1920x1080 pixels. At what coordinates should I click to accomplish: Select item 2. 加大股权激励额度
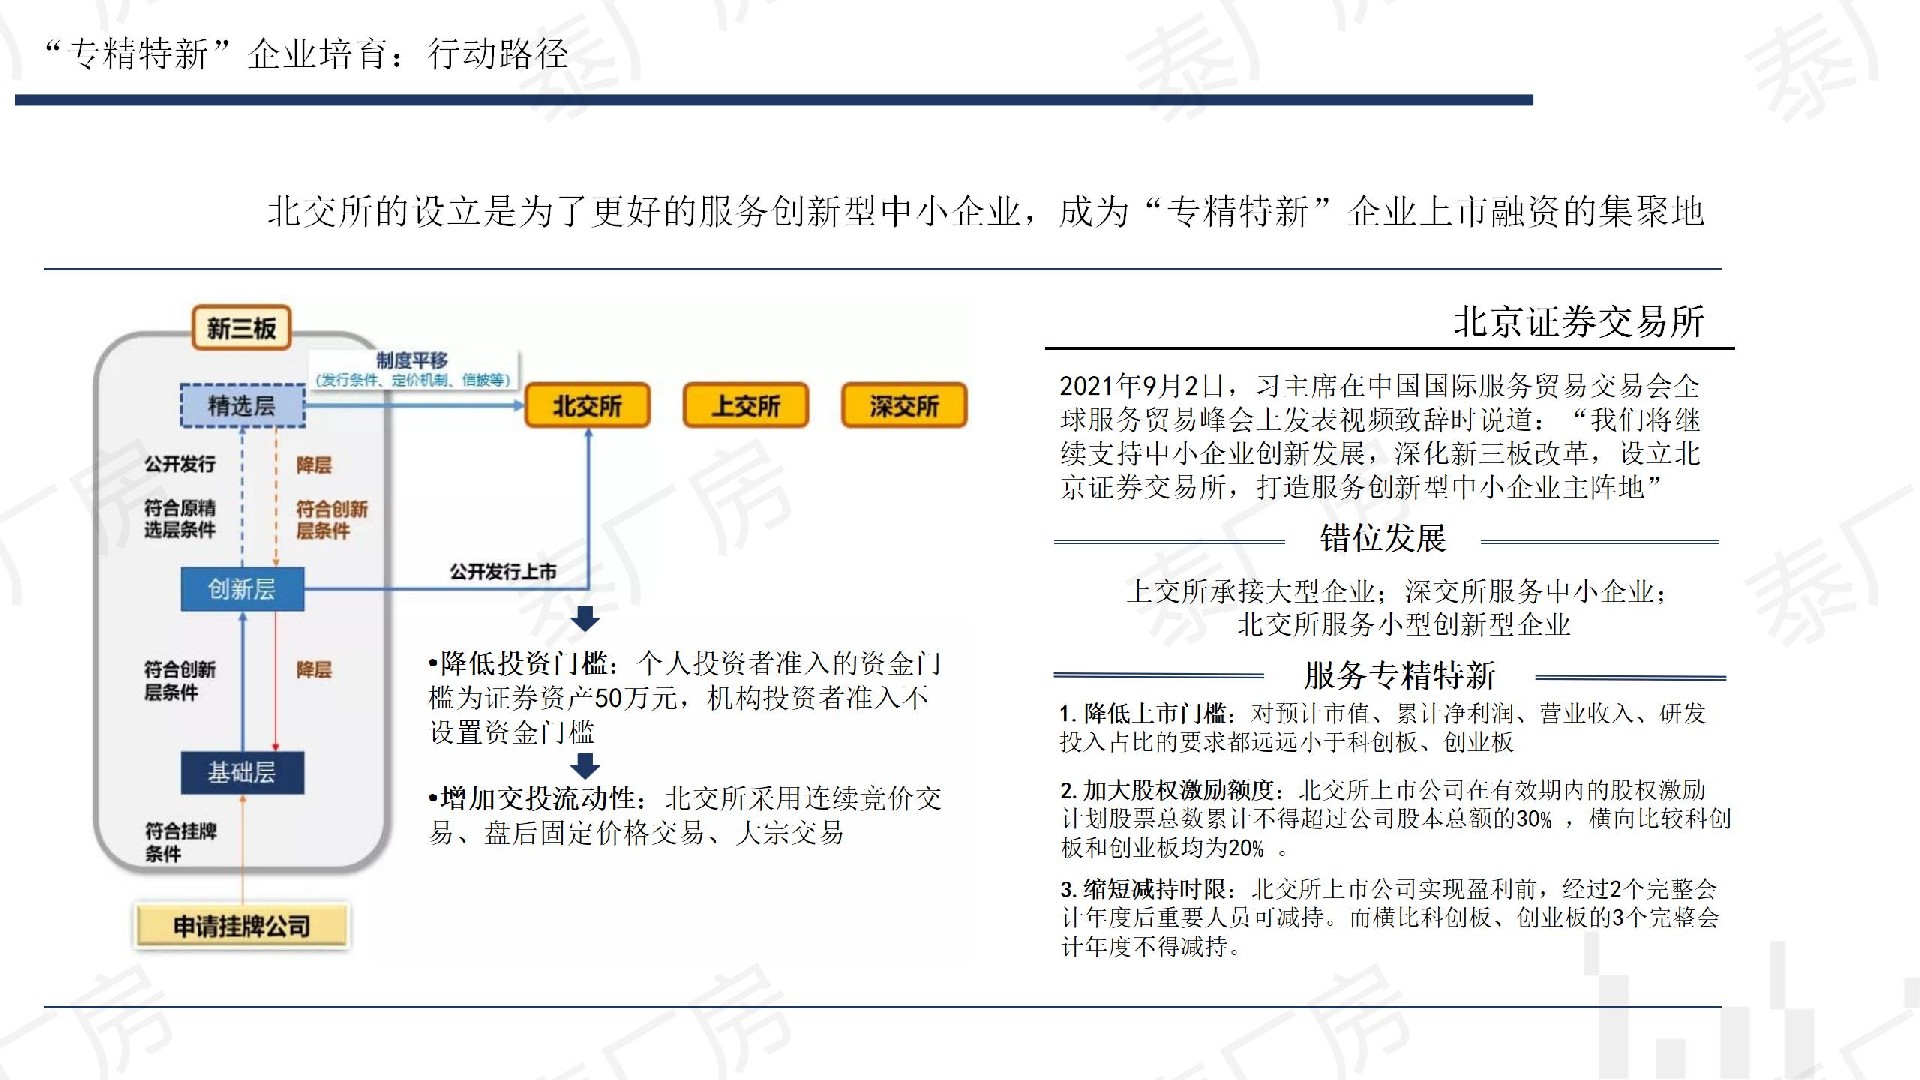point(1396,819)
